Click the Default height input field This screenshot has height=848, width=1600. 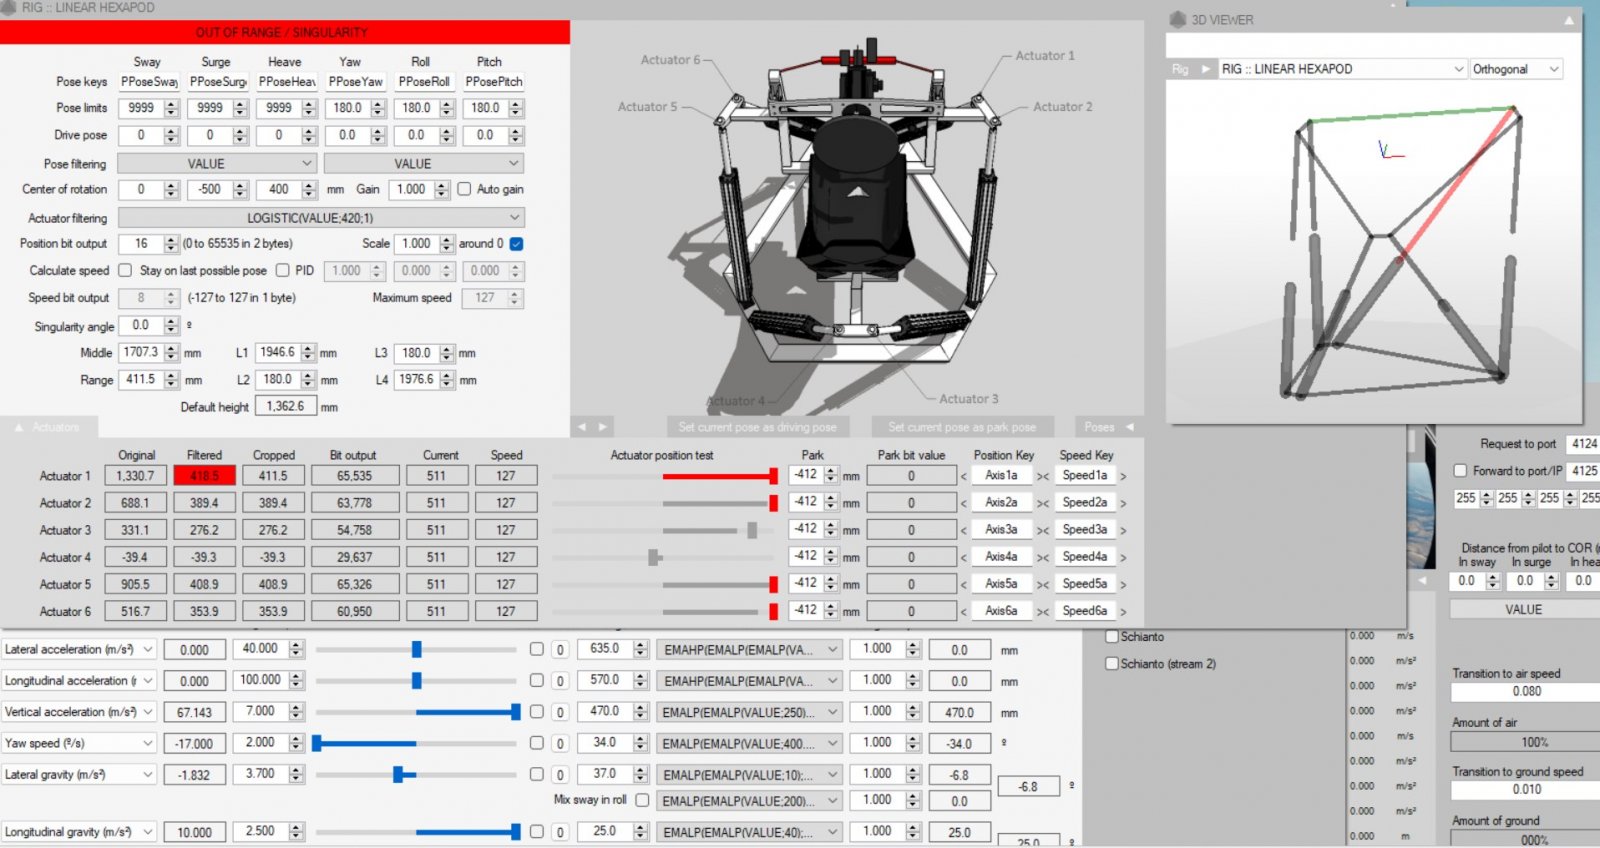[x=285, y=406]
